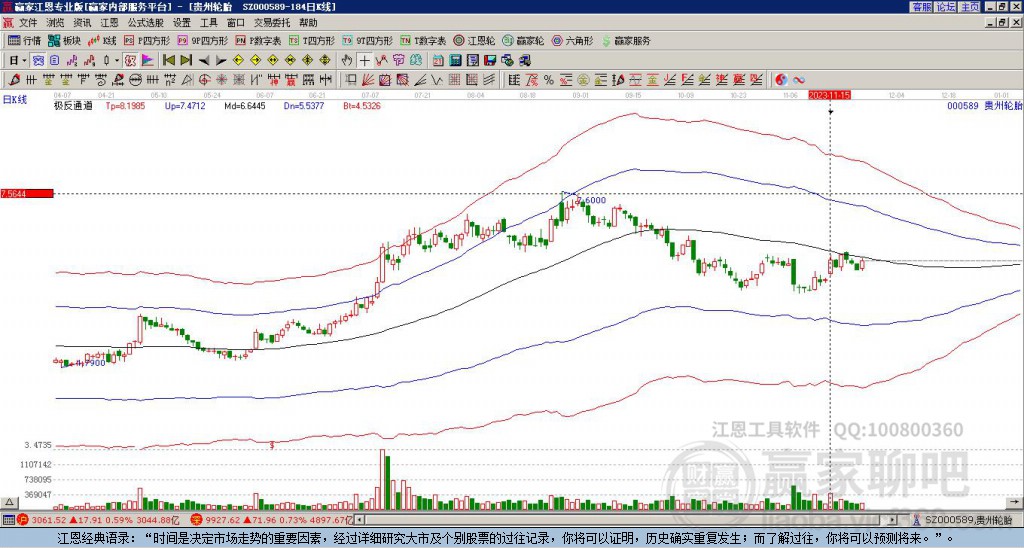1024x548 pixels.
Task: Open the 交易委托 menu
Action: (x=272, y=23)
